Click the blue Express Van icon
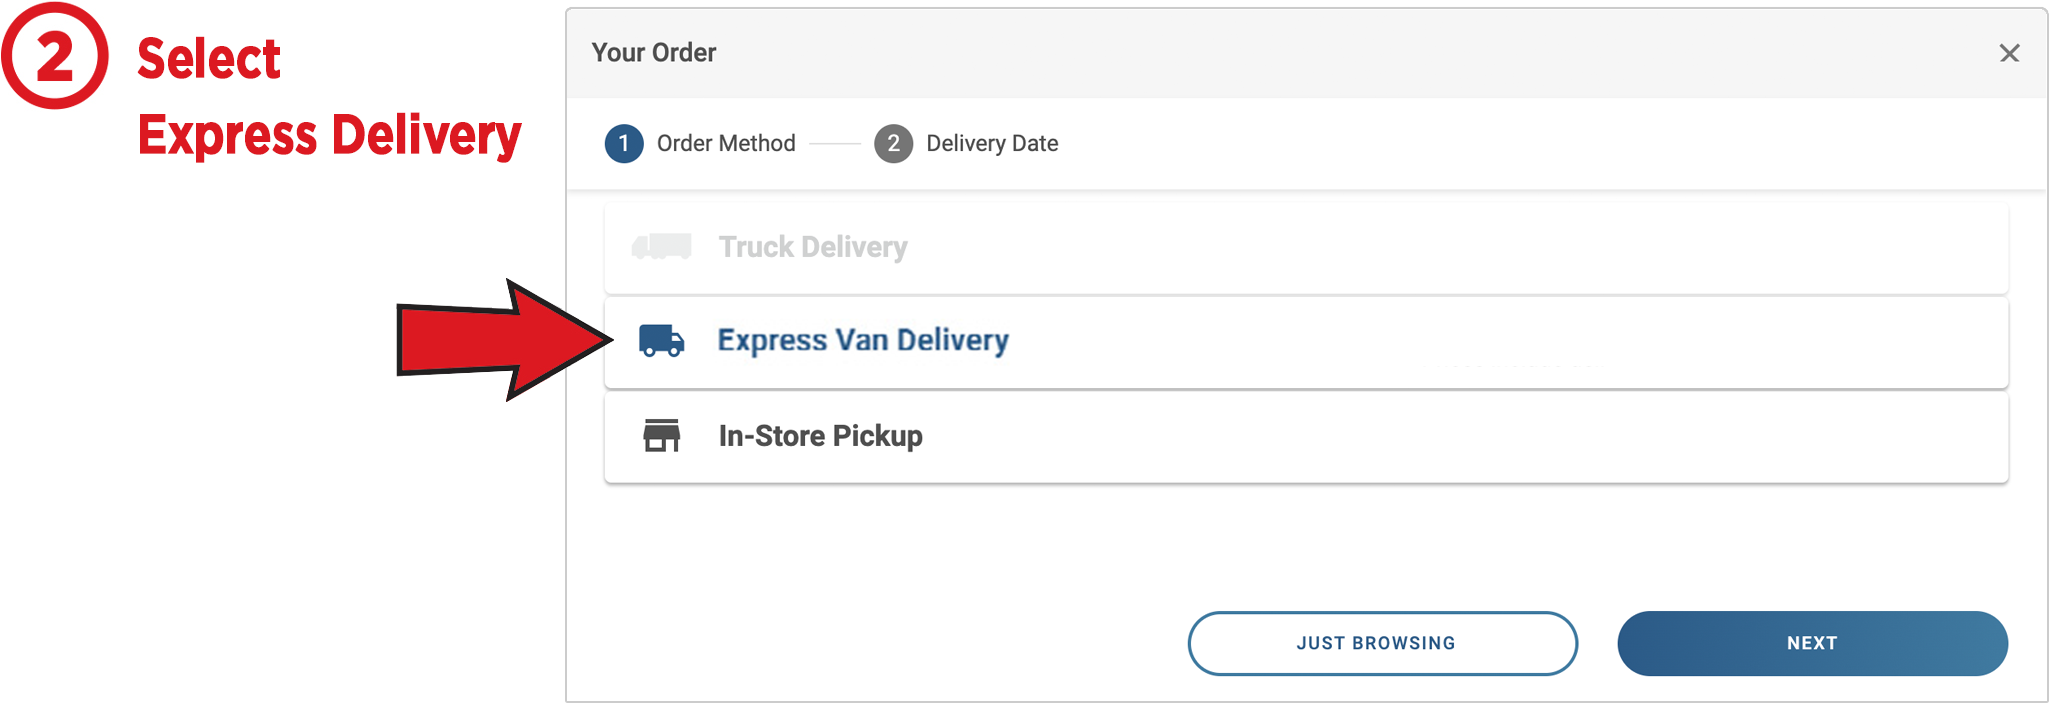 coord(662,341)
